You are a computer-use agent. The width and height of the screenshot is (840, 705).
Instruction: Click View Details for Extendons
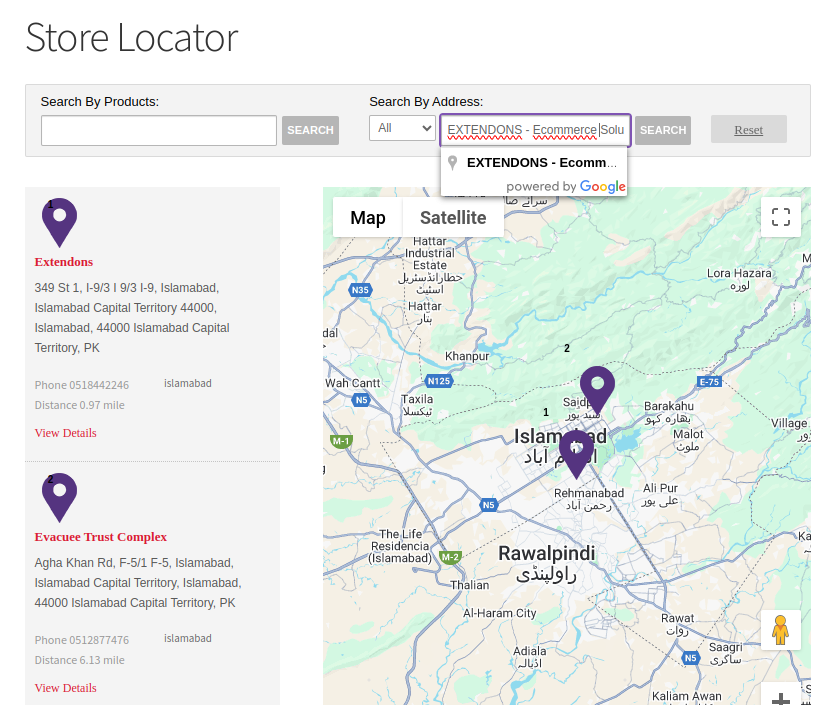(x=65, y=432)
